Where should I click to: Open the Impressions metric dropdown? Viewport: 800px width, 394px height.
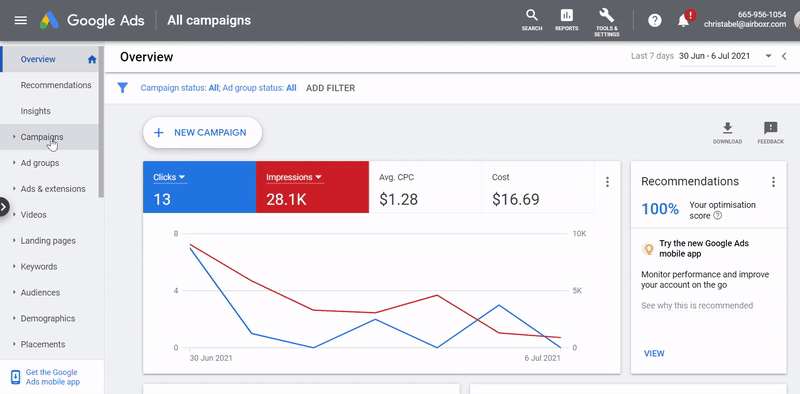tap(294, 177)
